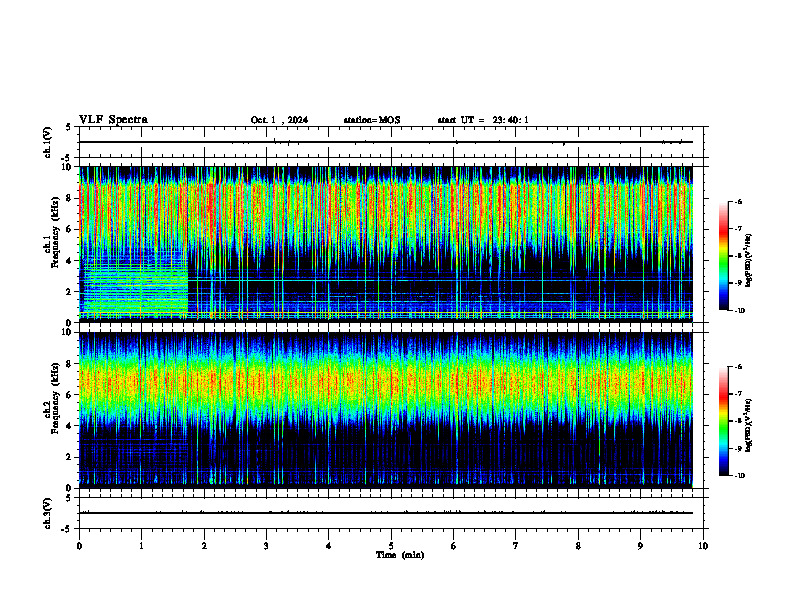Click the "5" tick on the ch.1(V) axis
The image size is (792, 612).
[x=68, y=127]
